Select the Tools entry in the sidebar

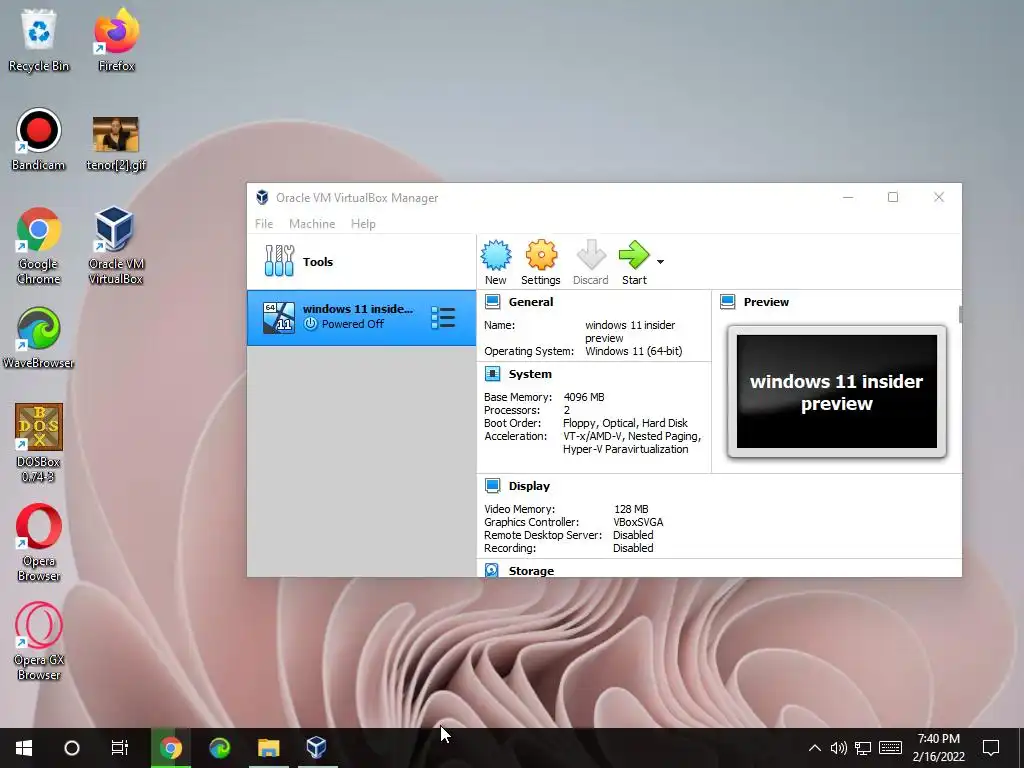[x=362, y=262]
